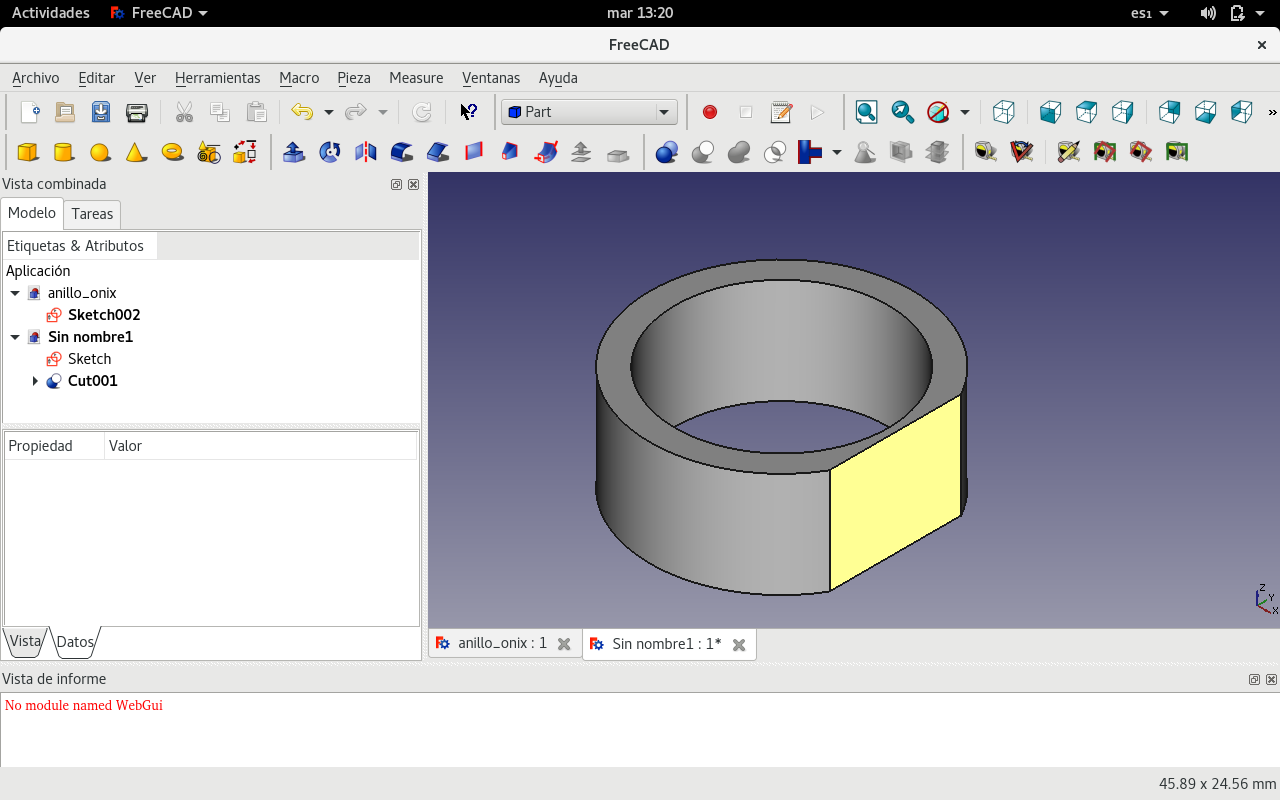Open the Herramientas menu

pos(217,78)
